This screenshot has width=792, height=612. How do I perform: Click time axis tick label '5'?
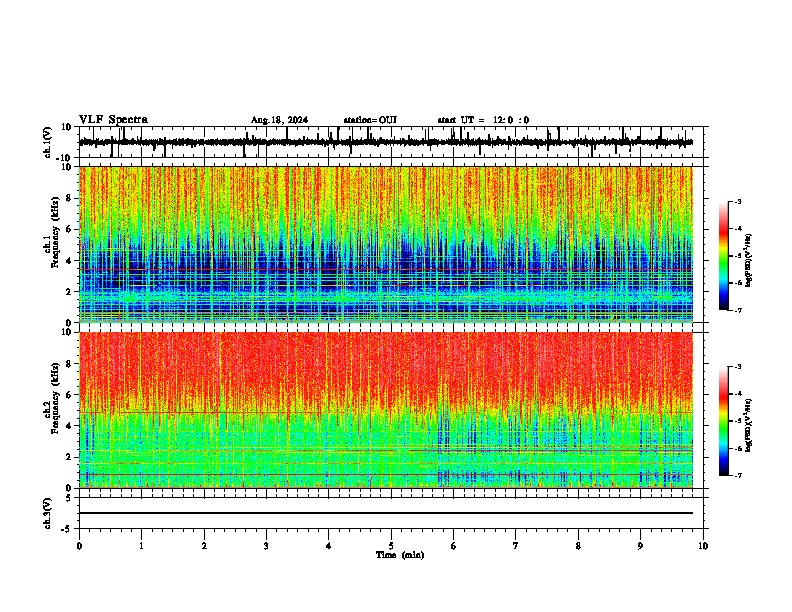tap(391, 546)
